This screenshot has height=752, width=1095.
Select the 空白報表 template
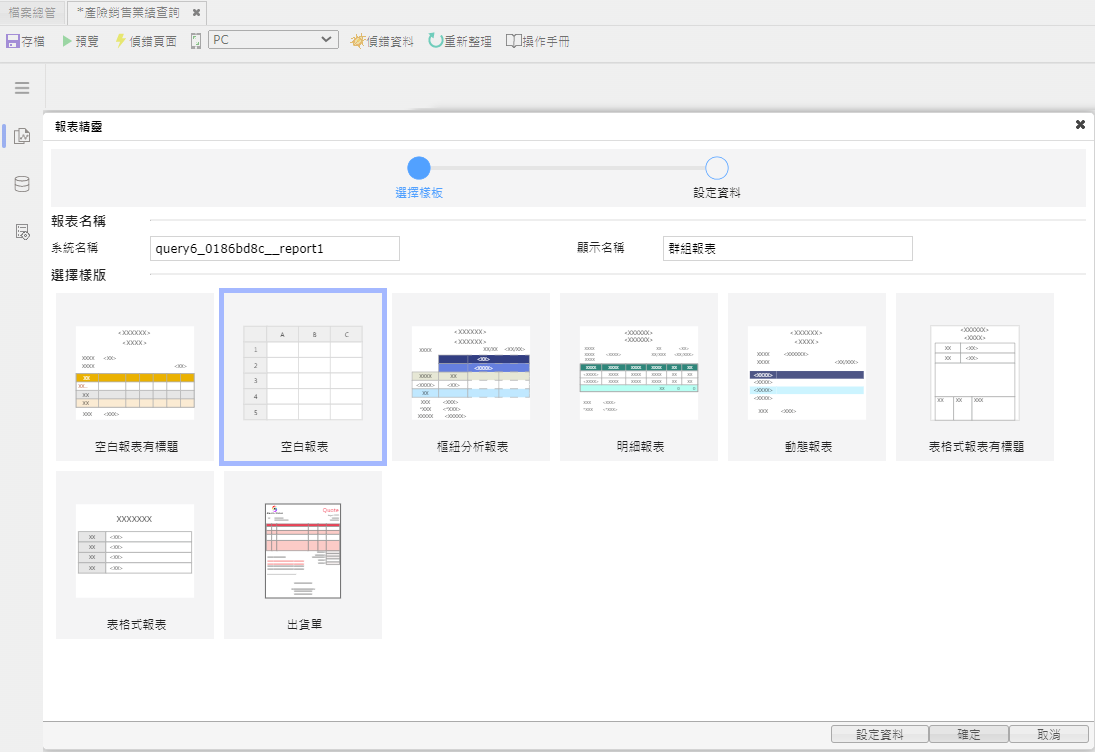(x=303, y=377)
